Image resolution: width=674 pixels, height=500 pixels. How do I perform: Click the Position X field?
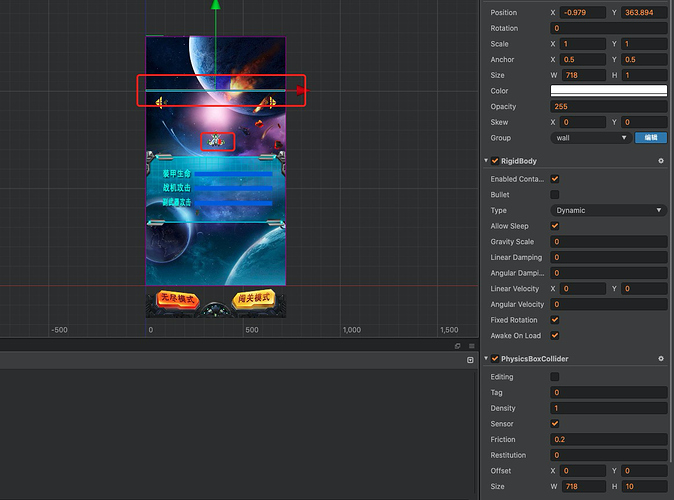583,12
